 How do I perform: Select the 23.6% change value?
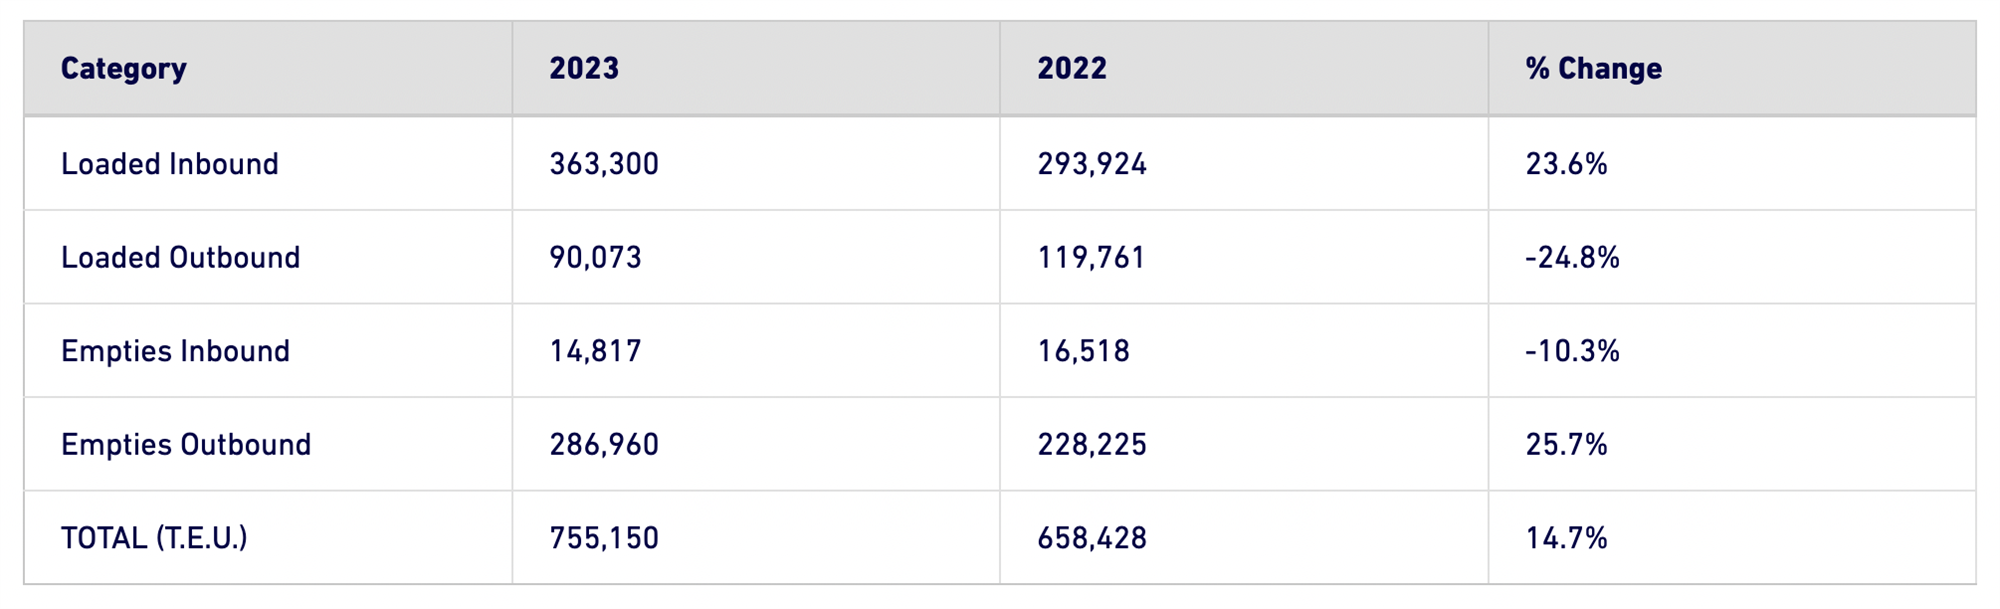(x=1566, y=164)
